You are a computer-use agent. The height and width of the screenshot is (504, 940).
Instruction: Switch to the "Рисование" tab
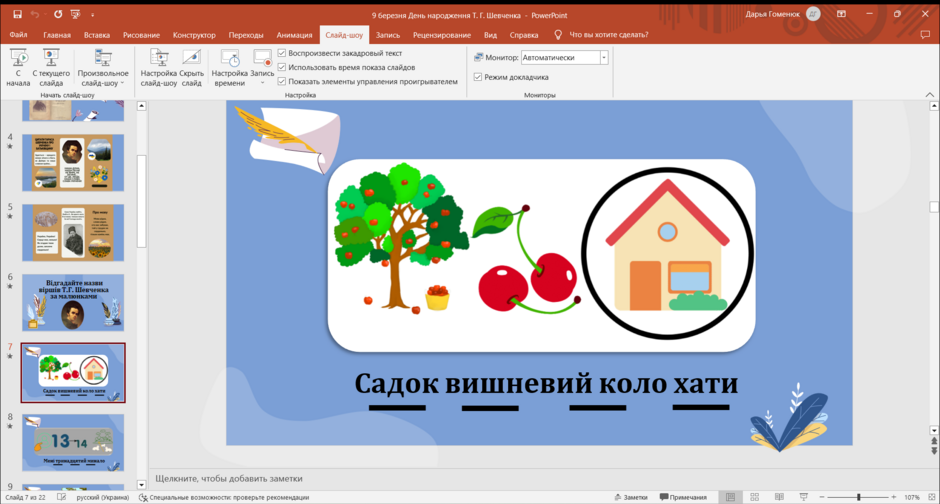click(141, 35)
